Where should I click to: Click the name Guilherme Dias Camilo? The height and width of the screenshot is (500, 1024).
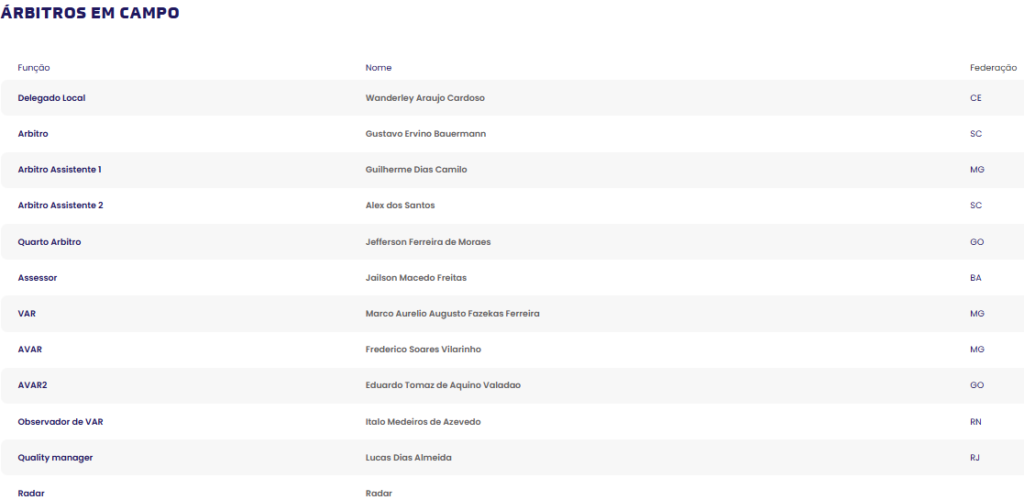[x=416, y=170]
